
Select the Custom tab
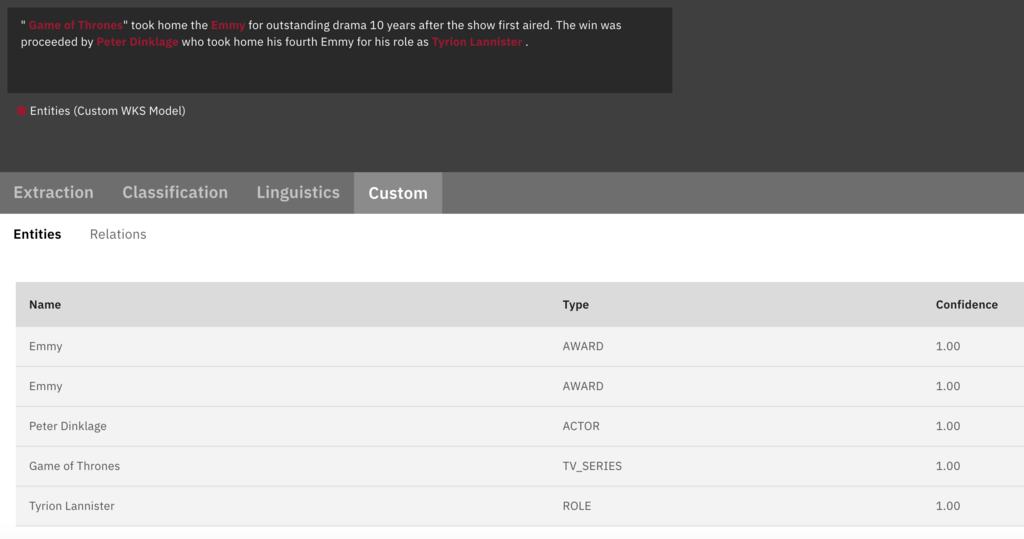point(398,193)
